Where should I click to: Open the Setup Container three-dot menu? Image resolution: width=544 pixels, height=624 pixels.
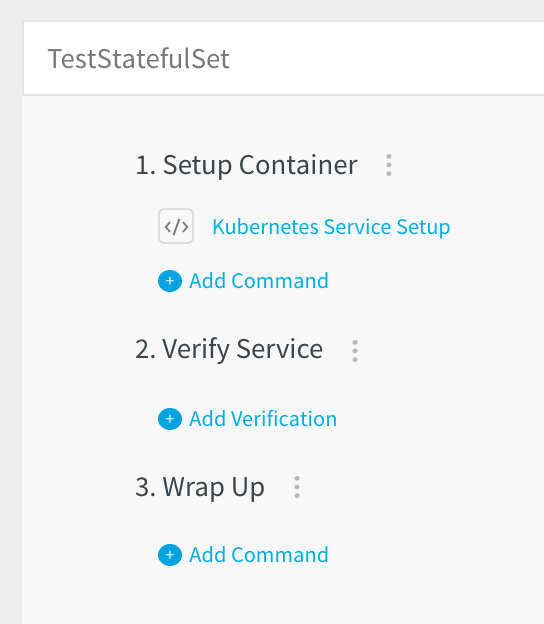389,165
